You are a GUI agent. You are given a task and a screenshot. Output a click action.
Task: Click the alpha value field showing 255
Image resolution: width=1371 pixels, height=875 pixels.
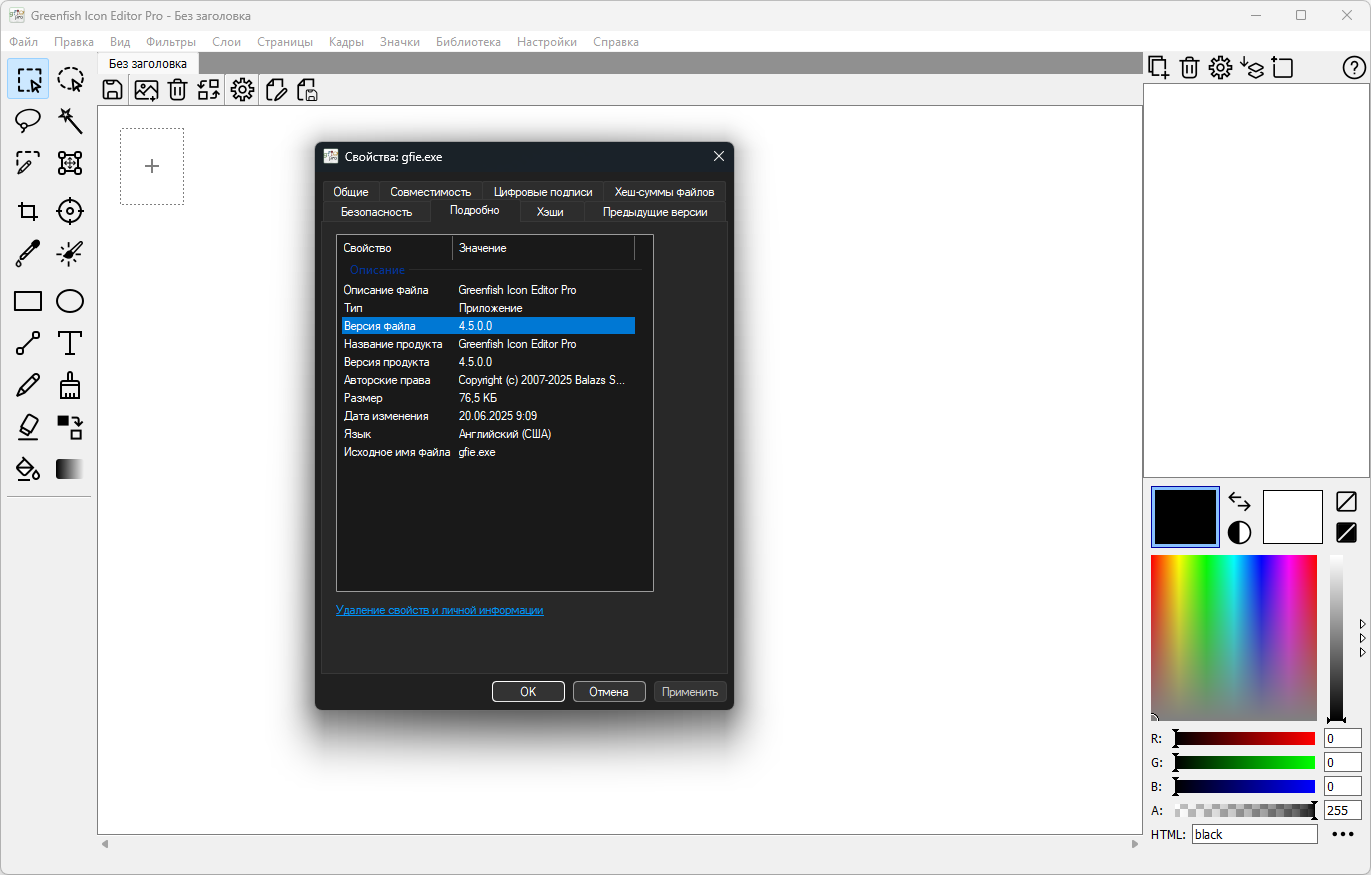coord(1343,811)
